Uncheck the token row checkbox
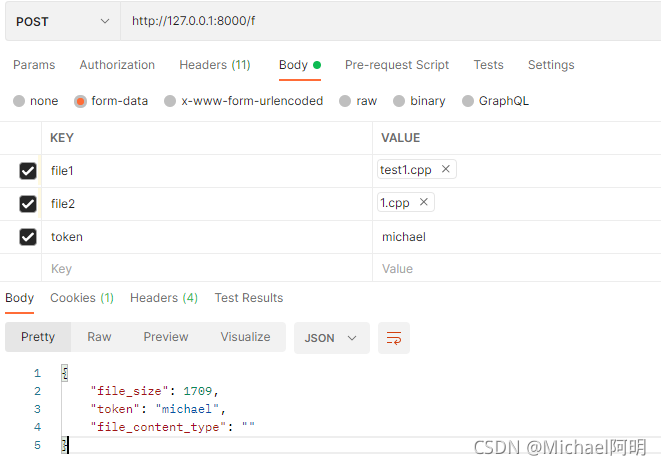The width and height of the screenshot is (661, 465). (x=28, y=237)
